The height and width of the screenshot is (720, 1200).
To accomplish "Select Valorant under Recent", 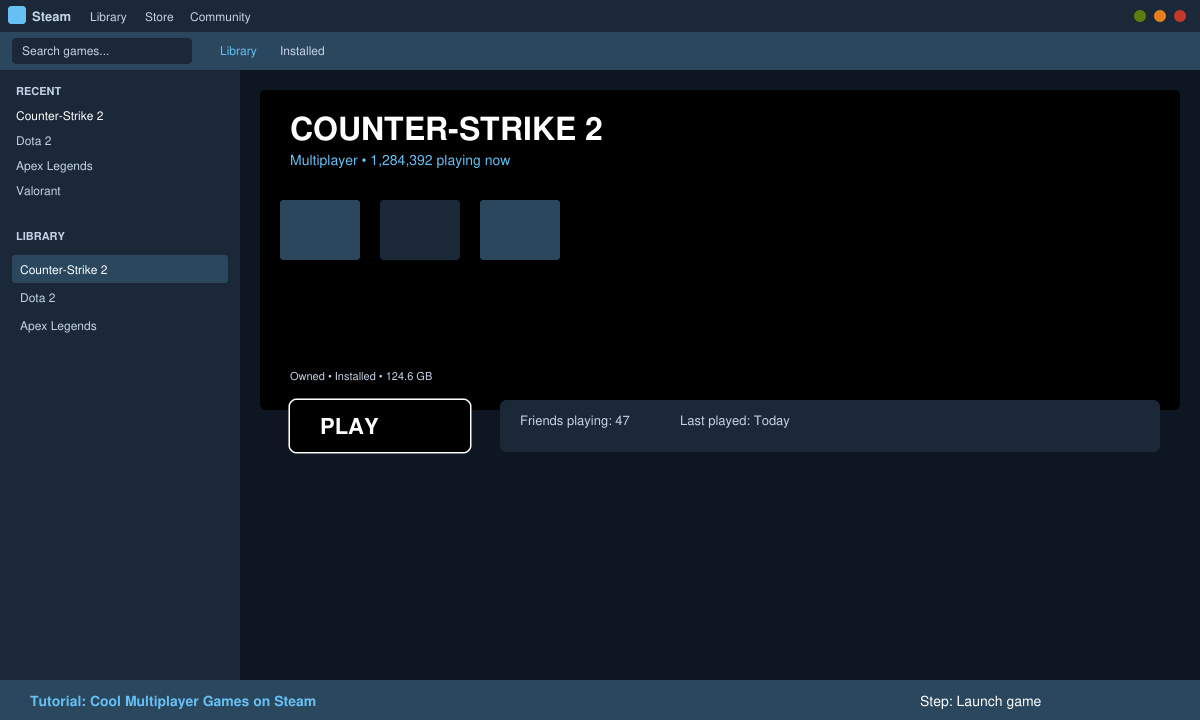I will click(38, 191).
